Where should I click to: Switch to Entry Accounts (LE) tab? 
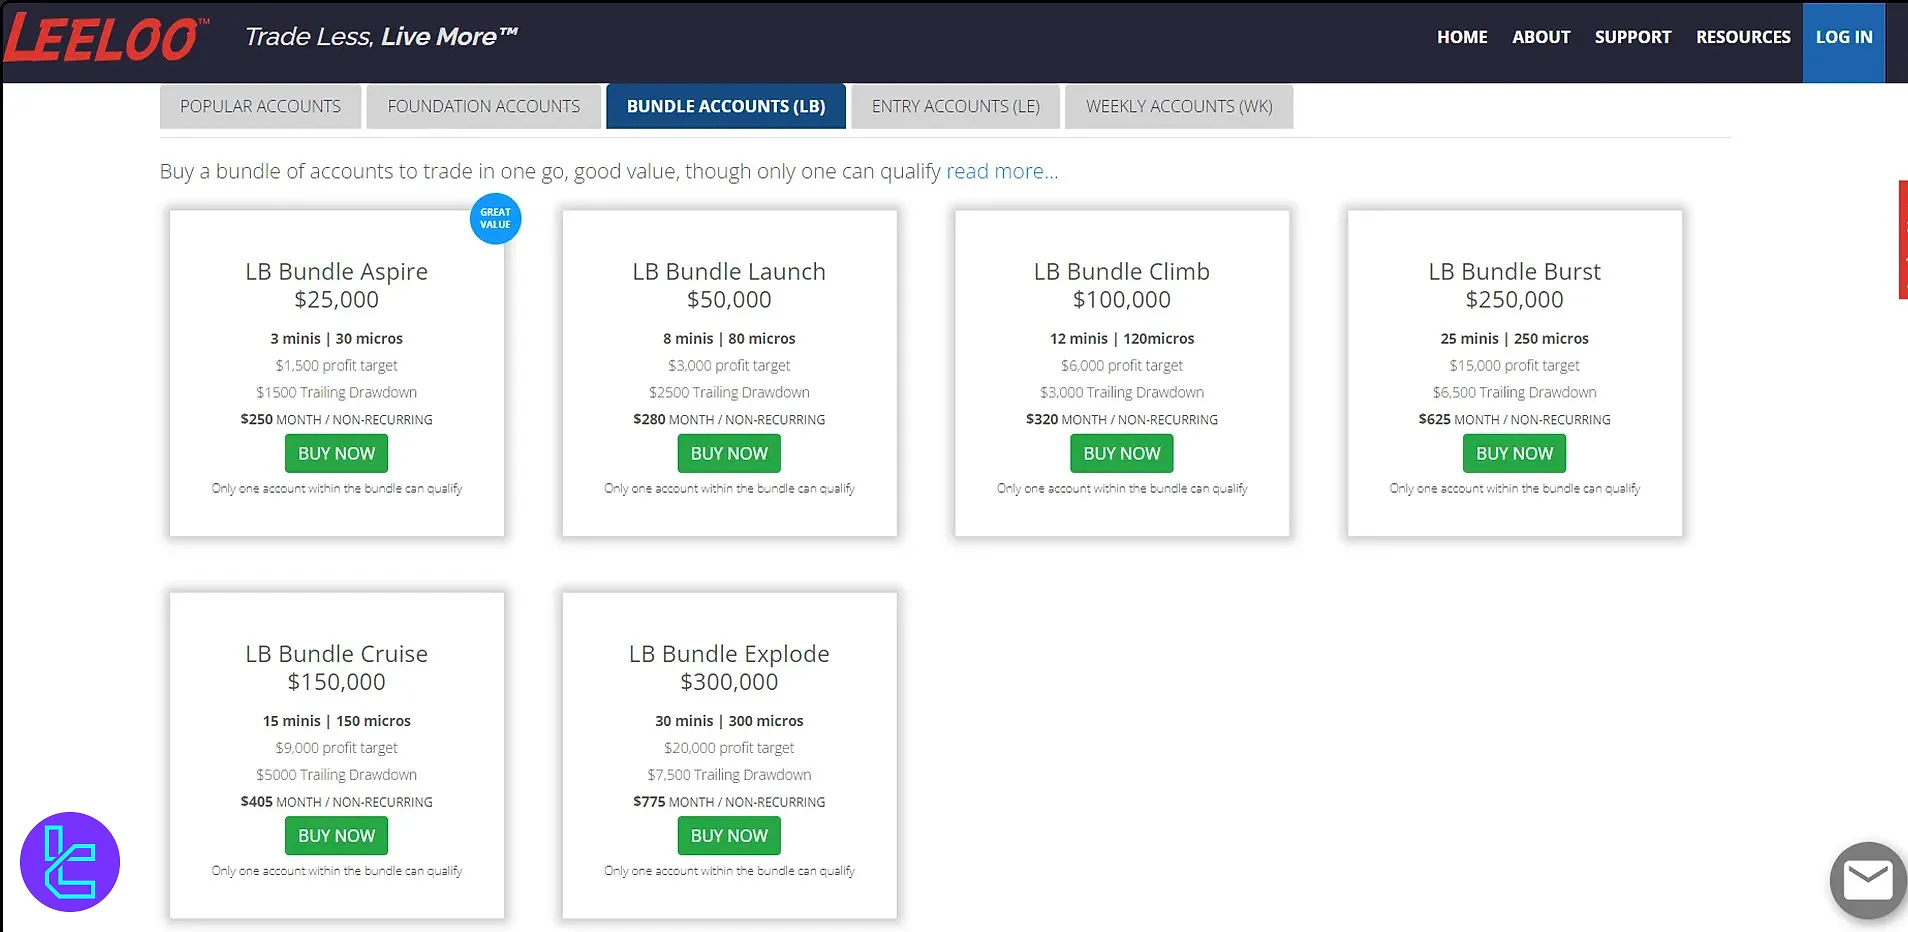[955, 107]
